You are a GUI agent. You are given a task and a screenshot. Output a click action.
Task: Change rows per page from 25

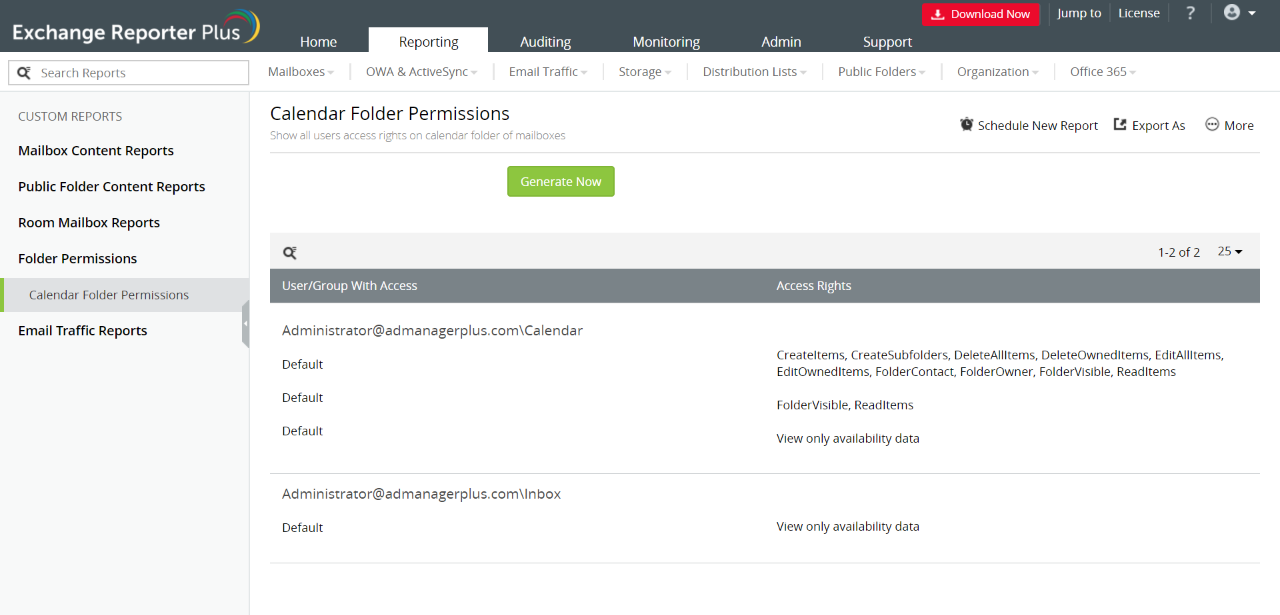(1230, 252)
